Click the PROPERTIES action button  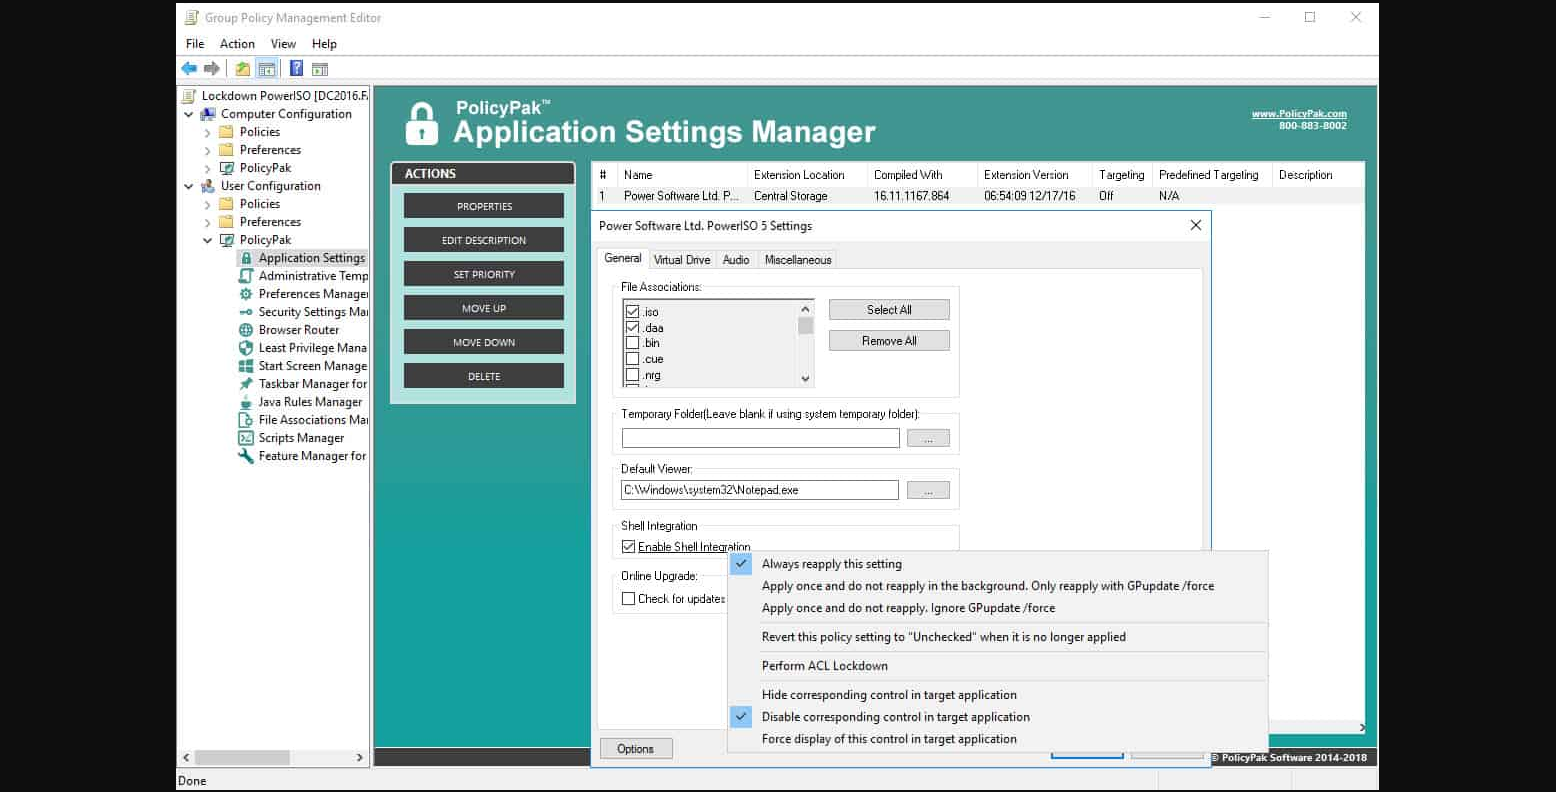pyautogui.click(x=484, y=206)
